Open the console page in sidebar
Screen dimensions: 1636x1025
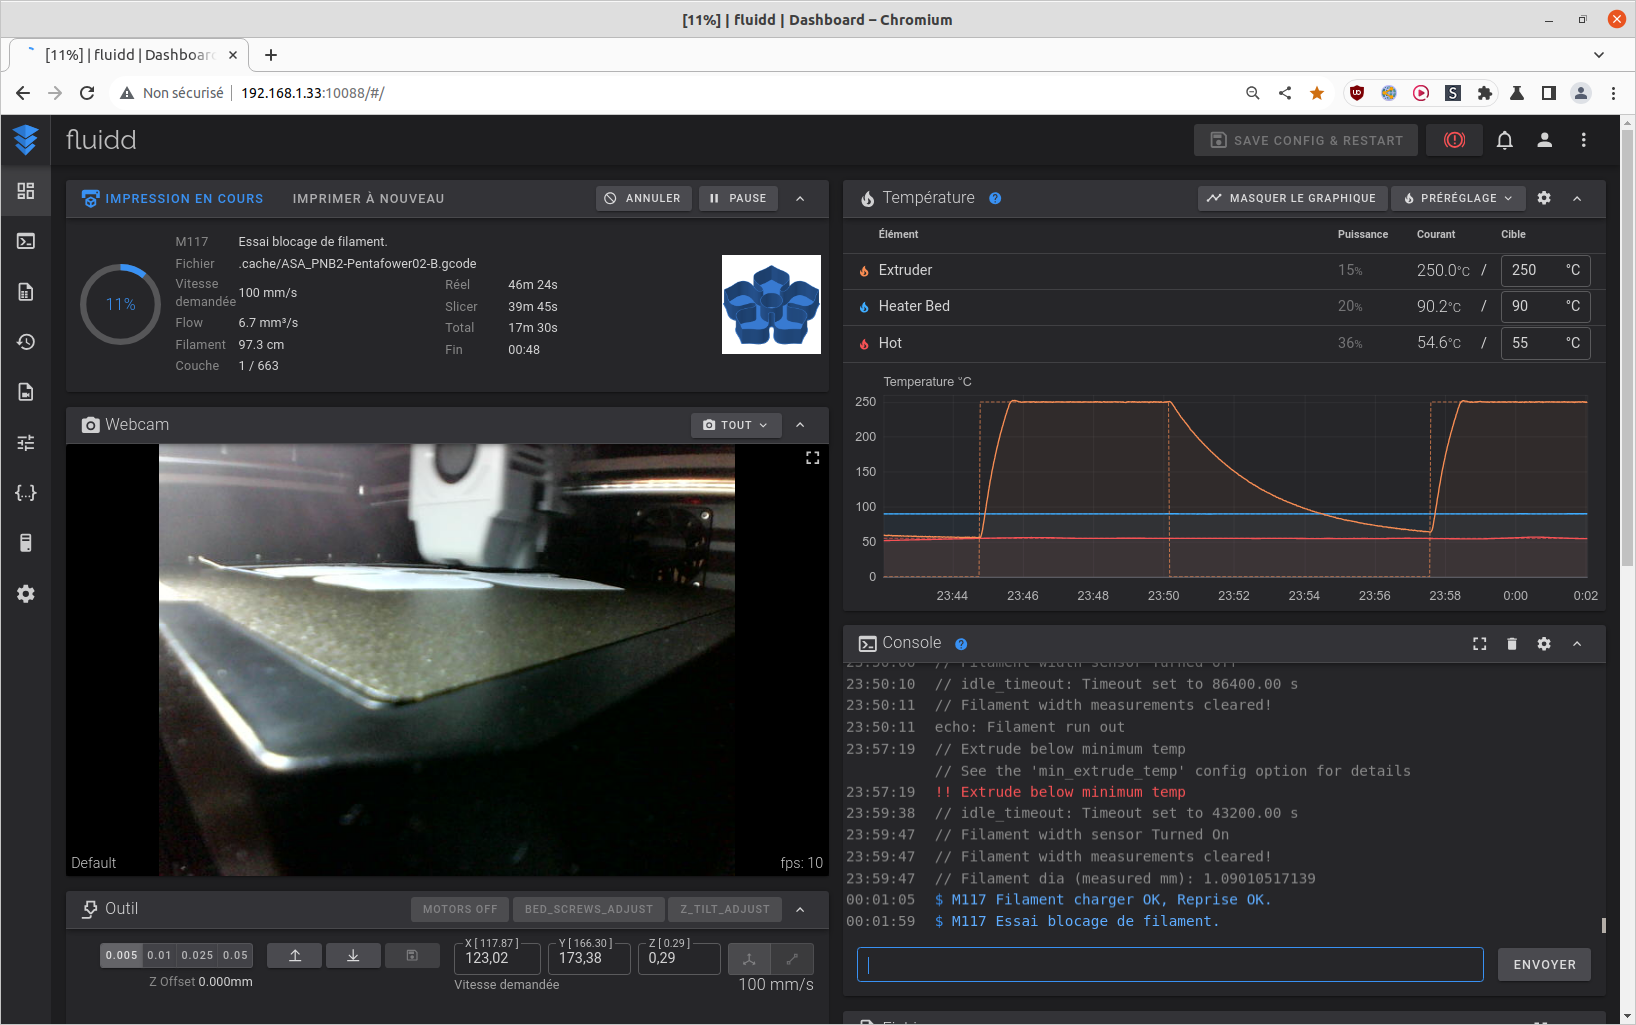(26, 241)
